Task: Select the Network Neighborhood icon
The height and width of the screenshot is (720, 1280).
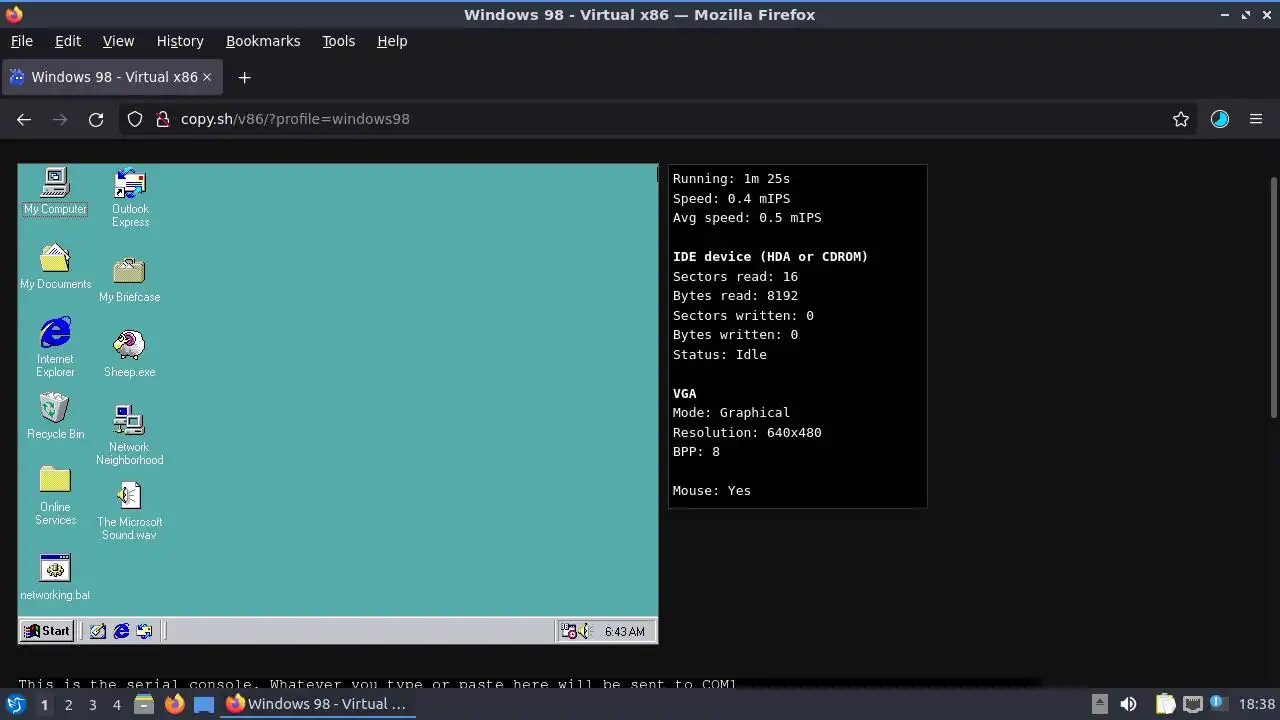Action: pyautogui.click(x=129, y=435)
